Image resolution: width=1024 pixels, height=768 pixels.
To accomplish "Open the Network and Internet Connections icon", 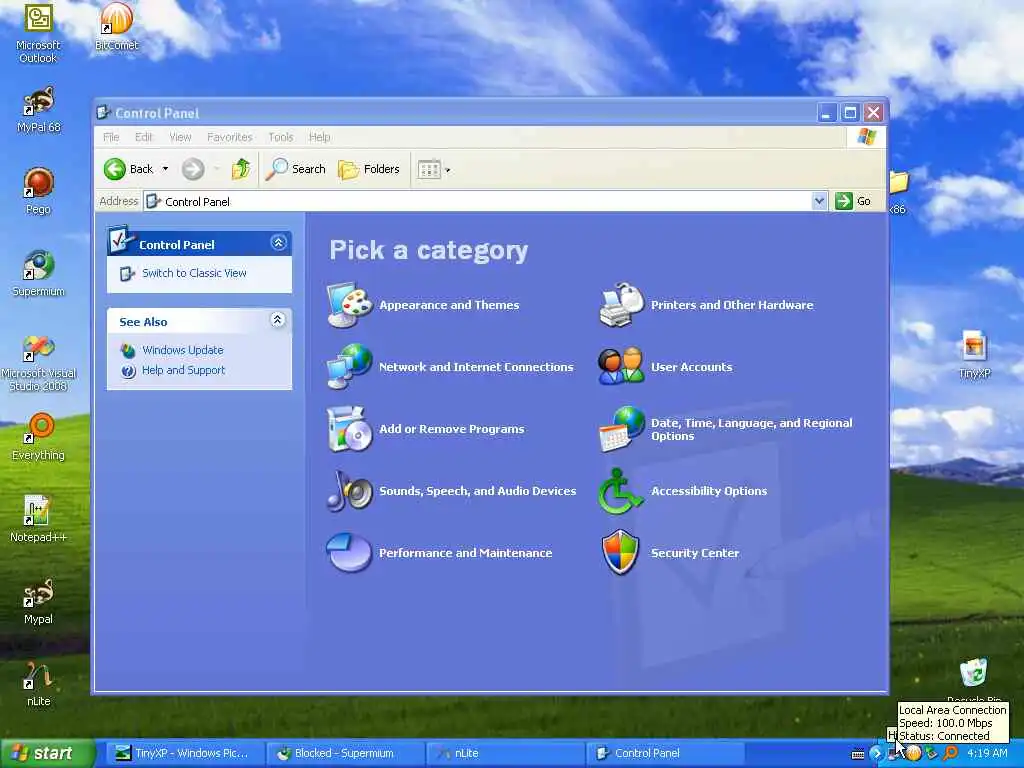I will tap(349, 366).
